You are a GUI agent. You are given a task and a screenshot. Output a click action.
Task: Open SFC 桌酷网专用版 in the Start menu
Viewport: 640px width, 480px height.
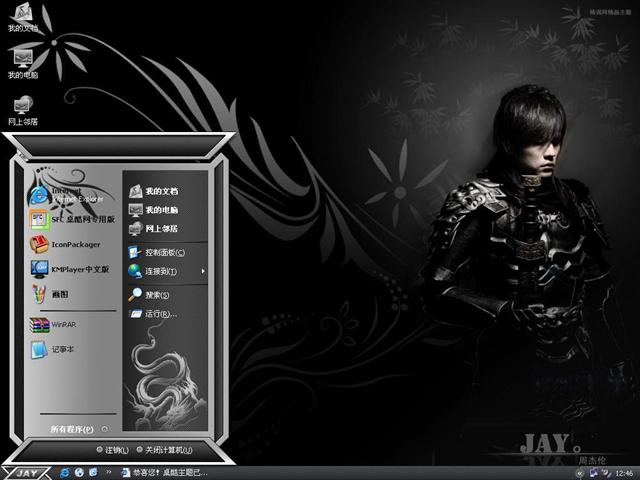tap(72, 219)
